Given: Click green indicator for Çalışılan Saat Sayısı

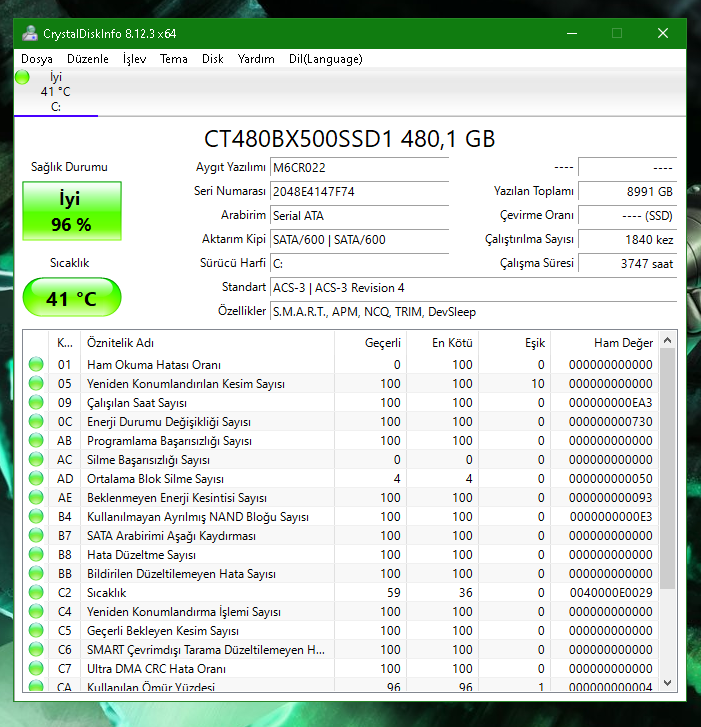Looking at the screenshot, I should (x=37, y=403).
